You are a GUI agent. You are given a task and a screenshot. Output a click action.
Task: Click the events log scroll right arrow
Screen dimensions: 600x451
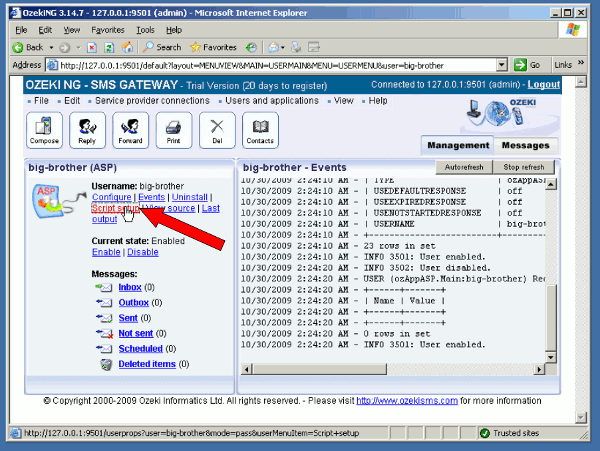[x=539, y=369]
